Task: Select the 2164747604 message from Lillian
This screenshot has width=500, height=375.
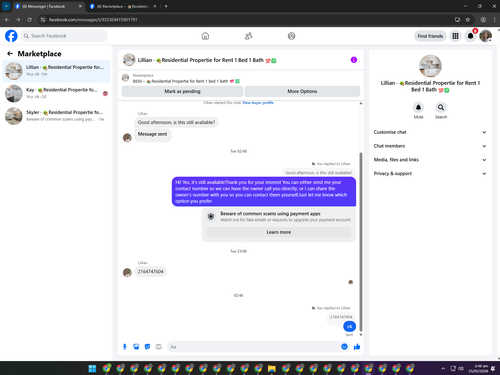Action: tap(151, 272)
